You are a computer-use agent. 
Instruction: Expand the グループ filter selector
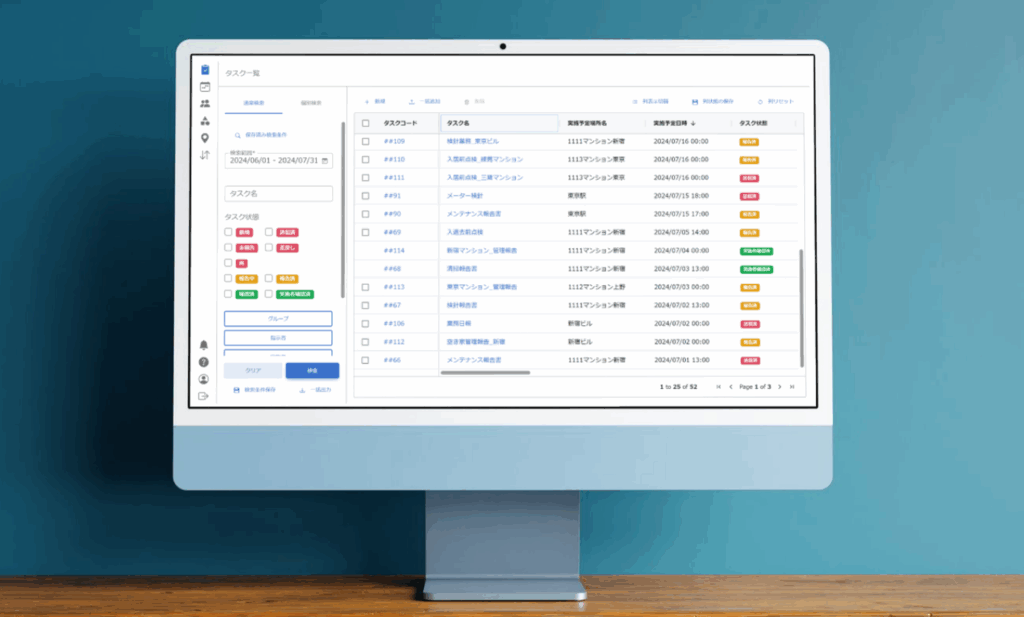pyautogui.click(x=278, y=318)
